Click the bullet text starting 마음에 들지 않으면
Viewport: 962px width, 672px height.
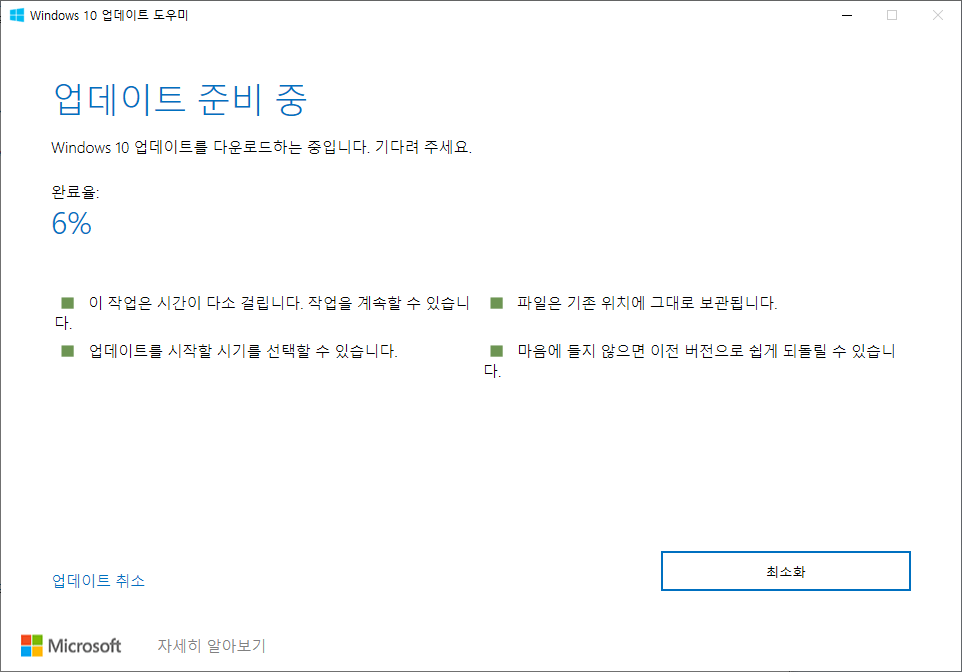(690, 361)
